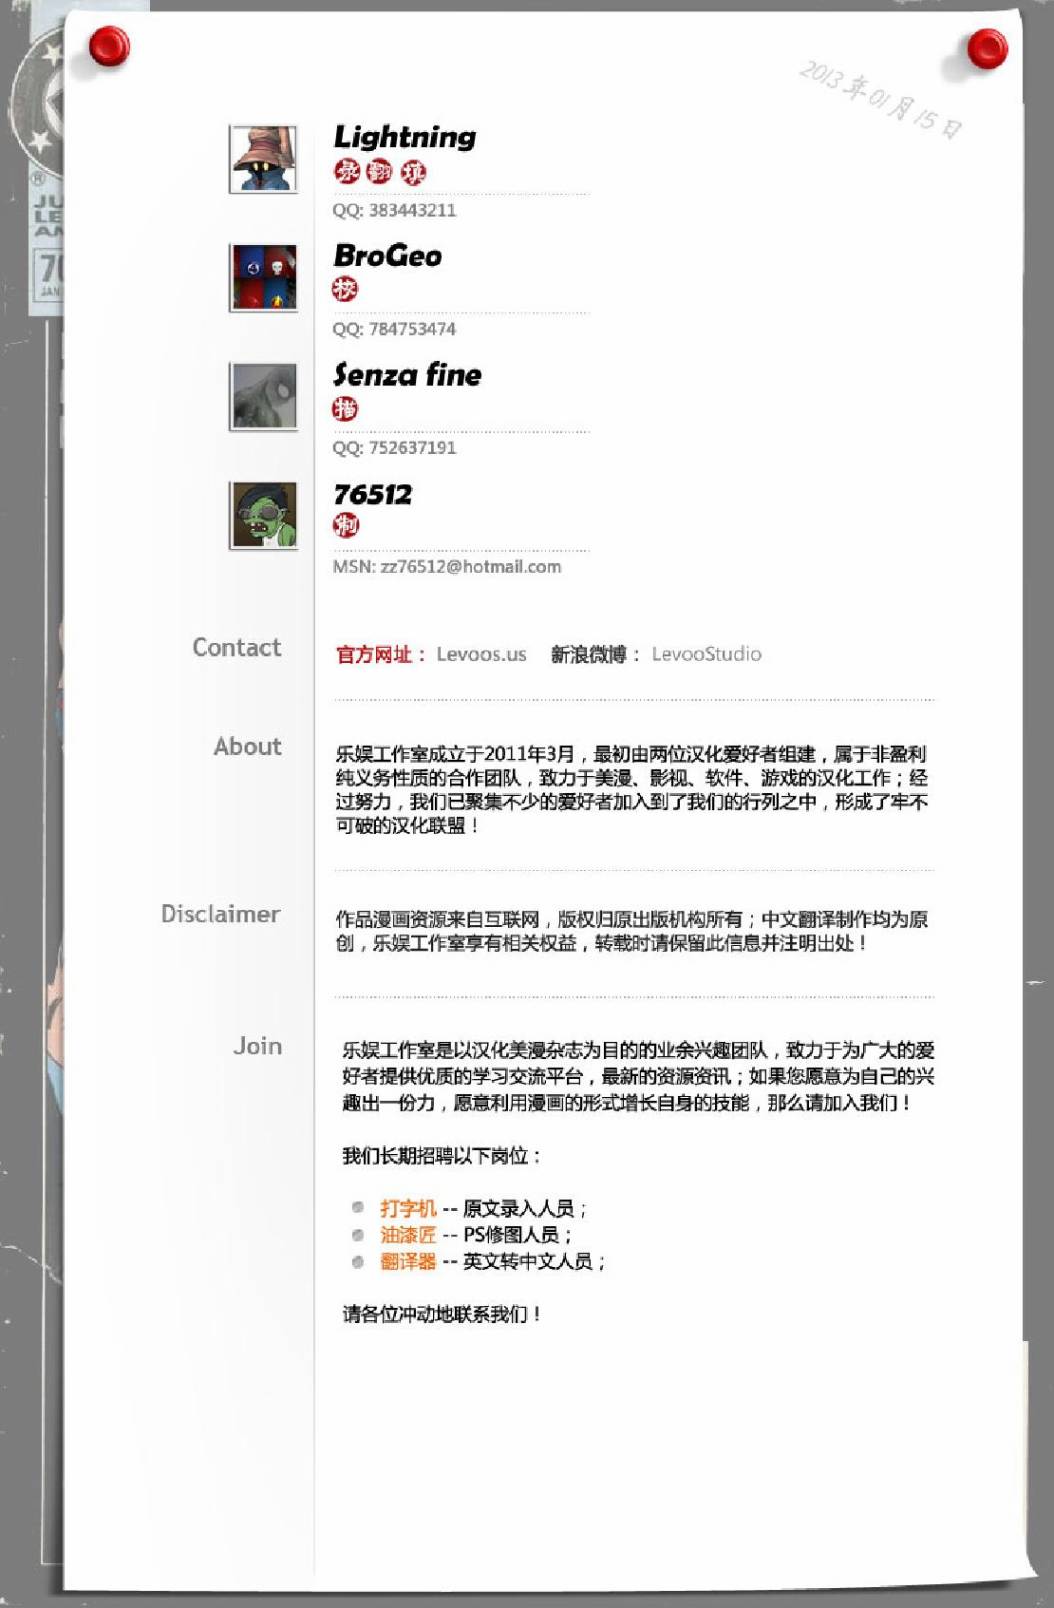The width and height of the screenshot is (1054, 1608).
Task: Click the middle red seal badge under Lightning
Action: click(x=379, y=172)
